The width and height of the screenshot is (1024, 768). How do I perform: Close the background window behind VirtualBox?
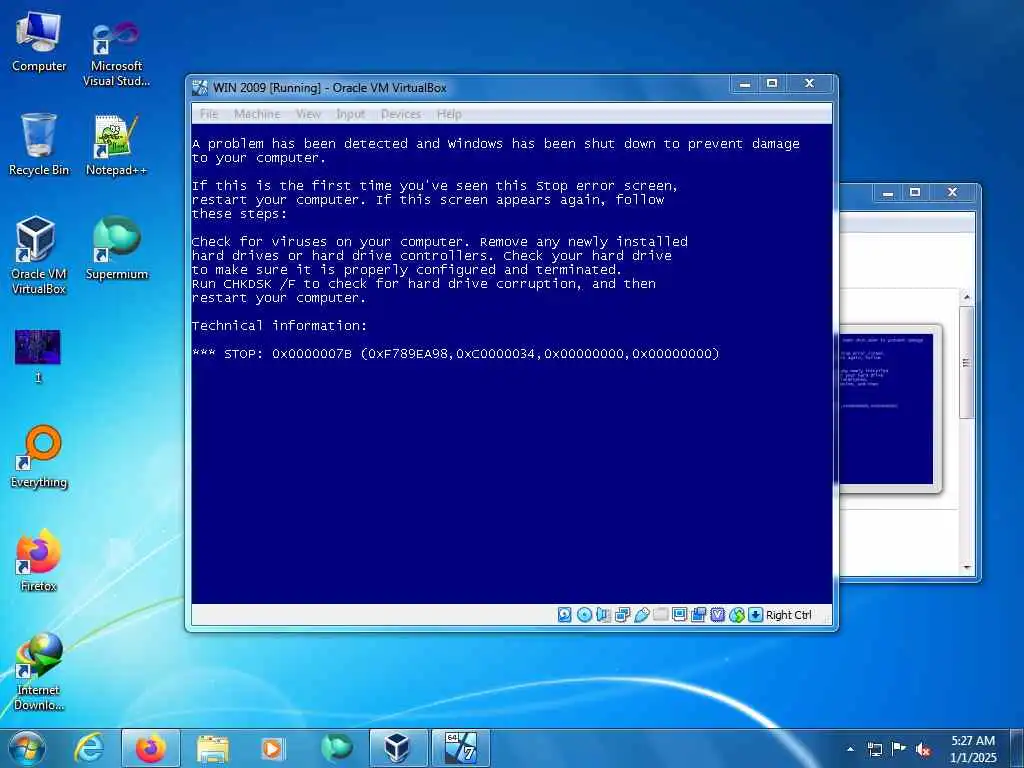pos(952,192)
